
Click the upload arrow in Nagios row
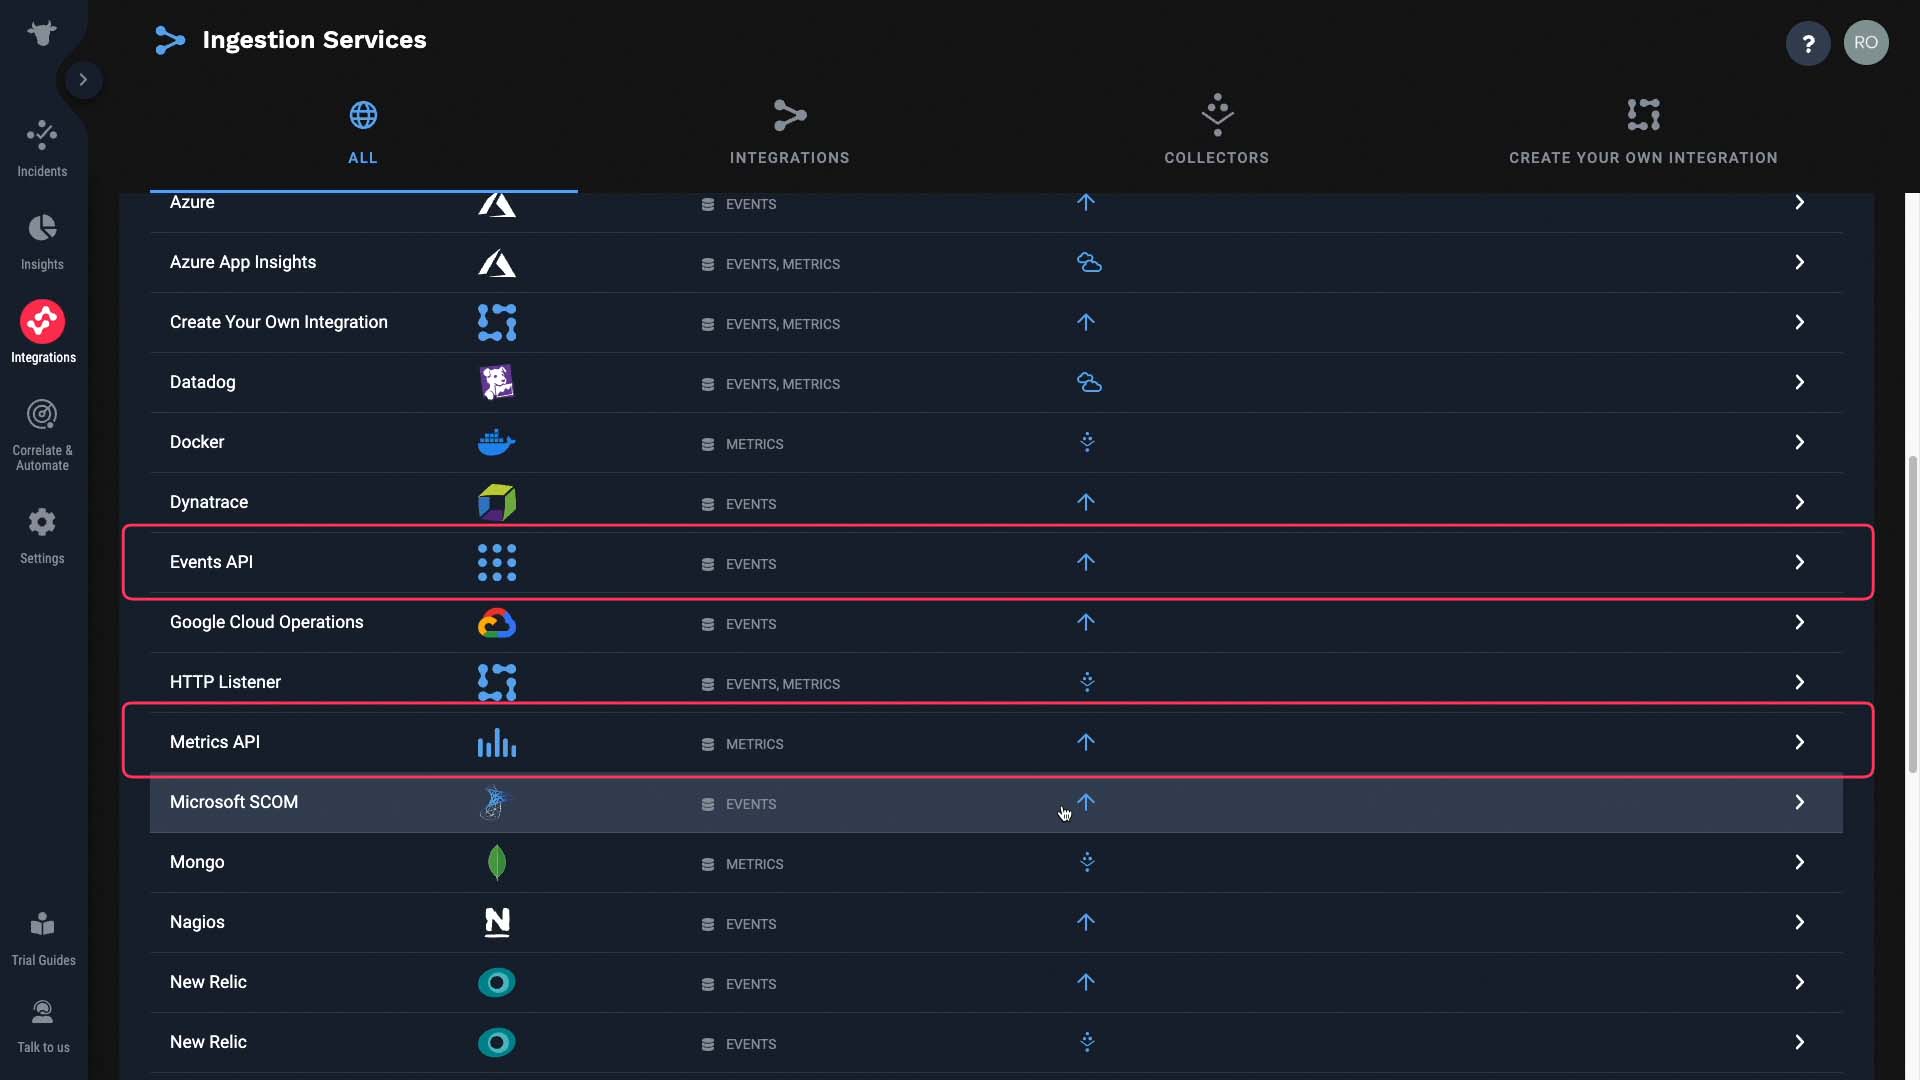click(1086, 922)
